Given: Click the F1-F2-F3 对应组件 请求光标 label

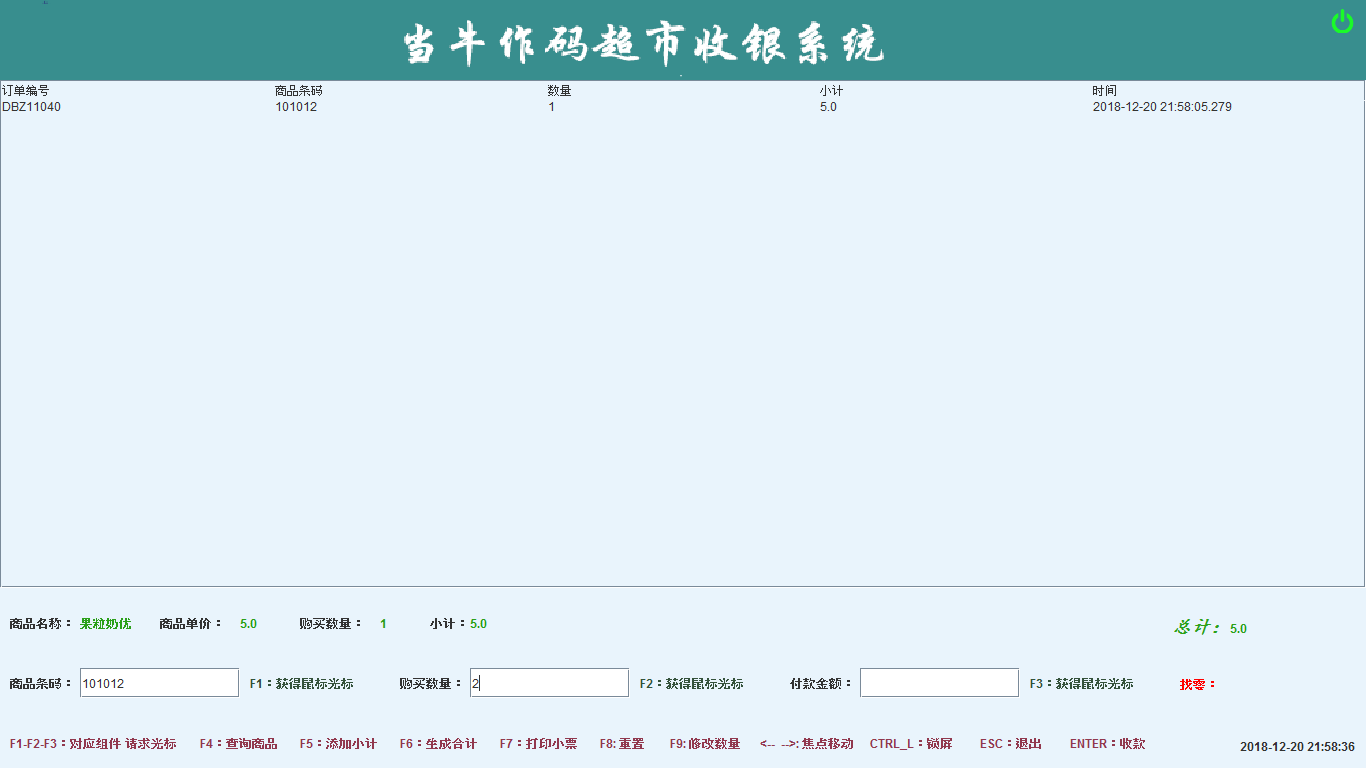Looking at the screenshot, I should [x=93, y=744].
